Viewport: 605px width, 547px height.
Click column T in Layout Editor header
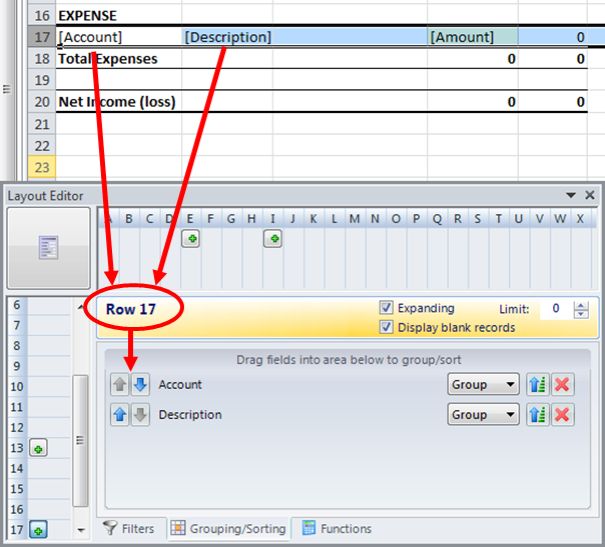pos(499,219)
